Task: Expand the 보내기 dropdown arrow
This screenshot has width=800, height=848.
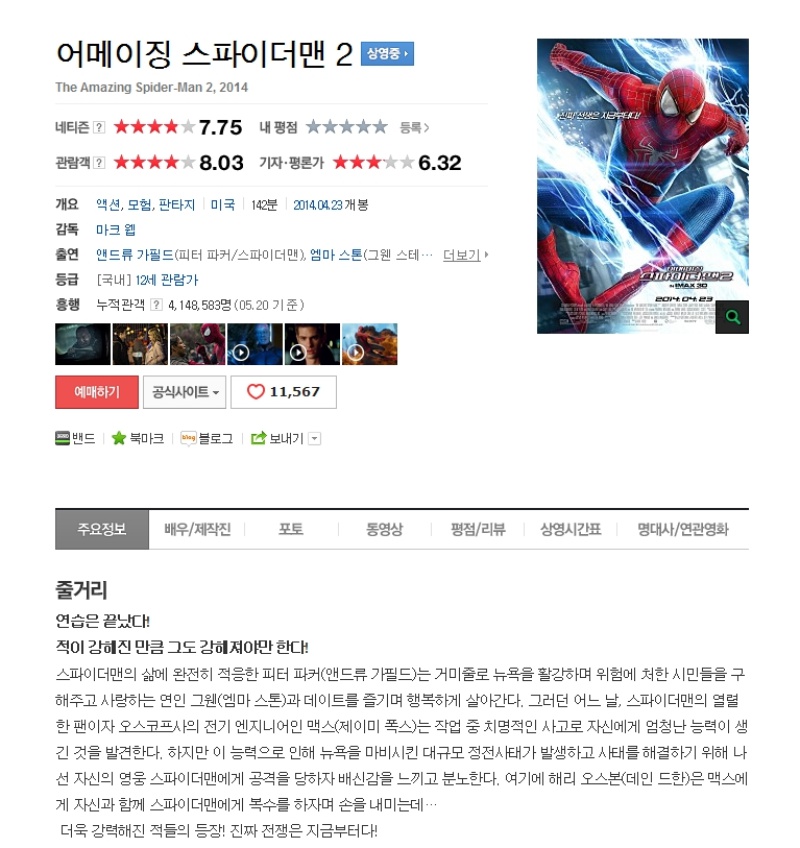Action: click(x=314, y=439)
